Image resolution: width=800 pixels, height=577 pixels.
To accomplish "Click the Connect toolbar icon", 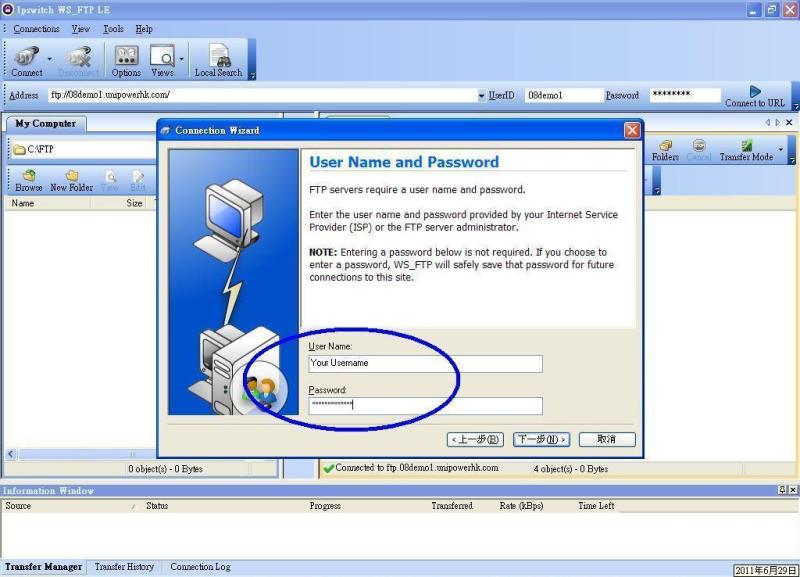I will [x=27, y=61].
